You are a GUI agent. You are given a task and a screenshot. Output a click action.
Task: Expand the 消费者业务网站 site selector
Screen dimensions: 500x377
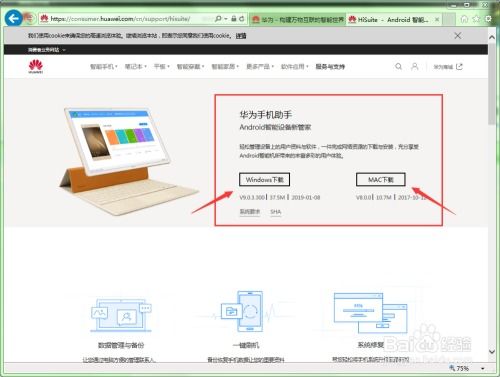(47, 50)
